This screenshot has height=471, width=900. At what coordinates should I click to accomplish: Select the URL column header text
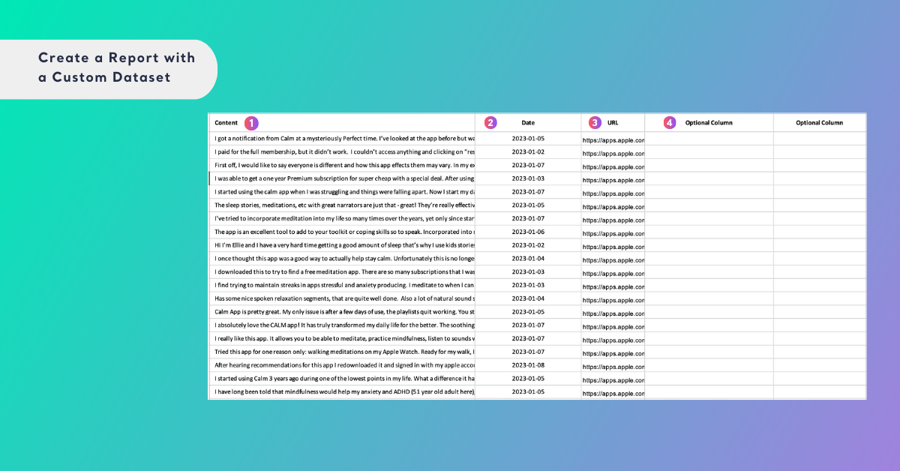pyautogui.click(x=613, y=123)
